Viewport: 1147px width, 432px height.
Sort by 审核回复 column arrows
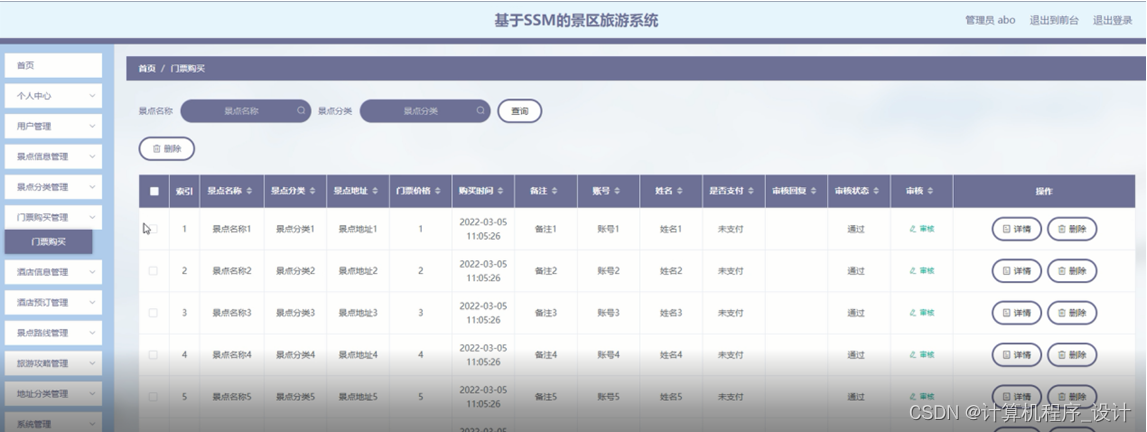click(x=813, y=192)
